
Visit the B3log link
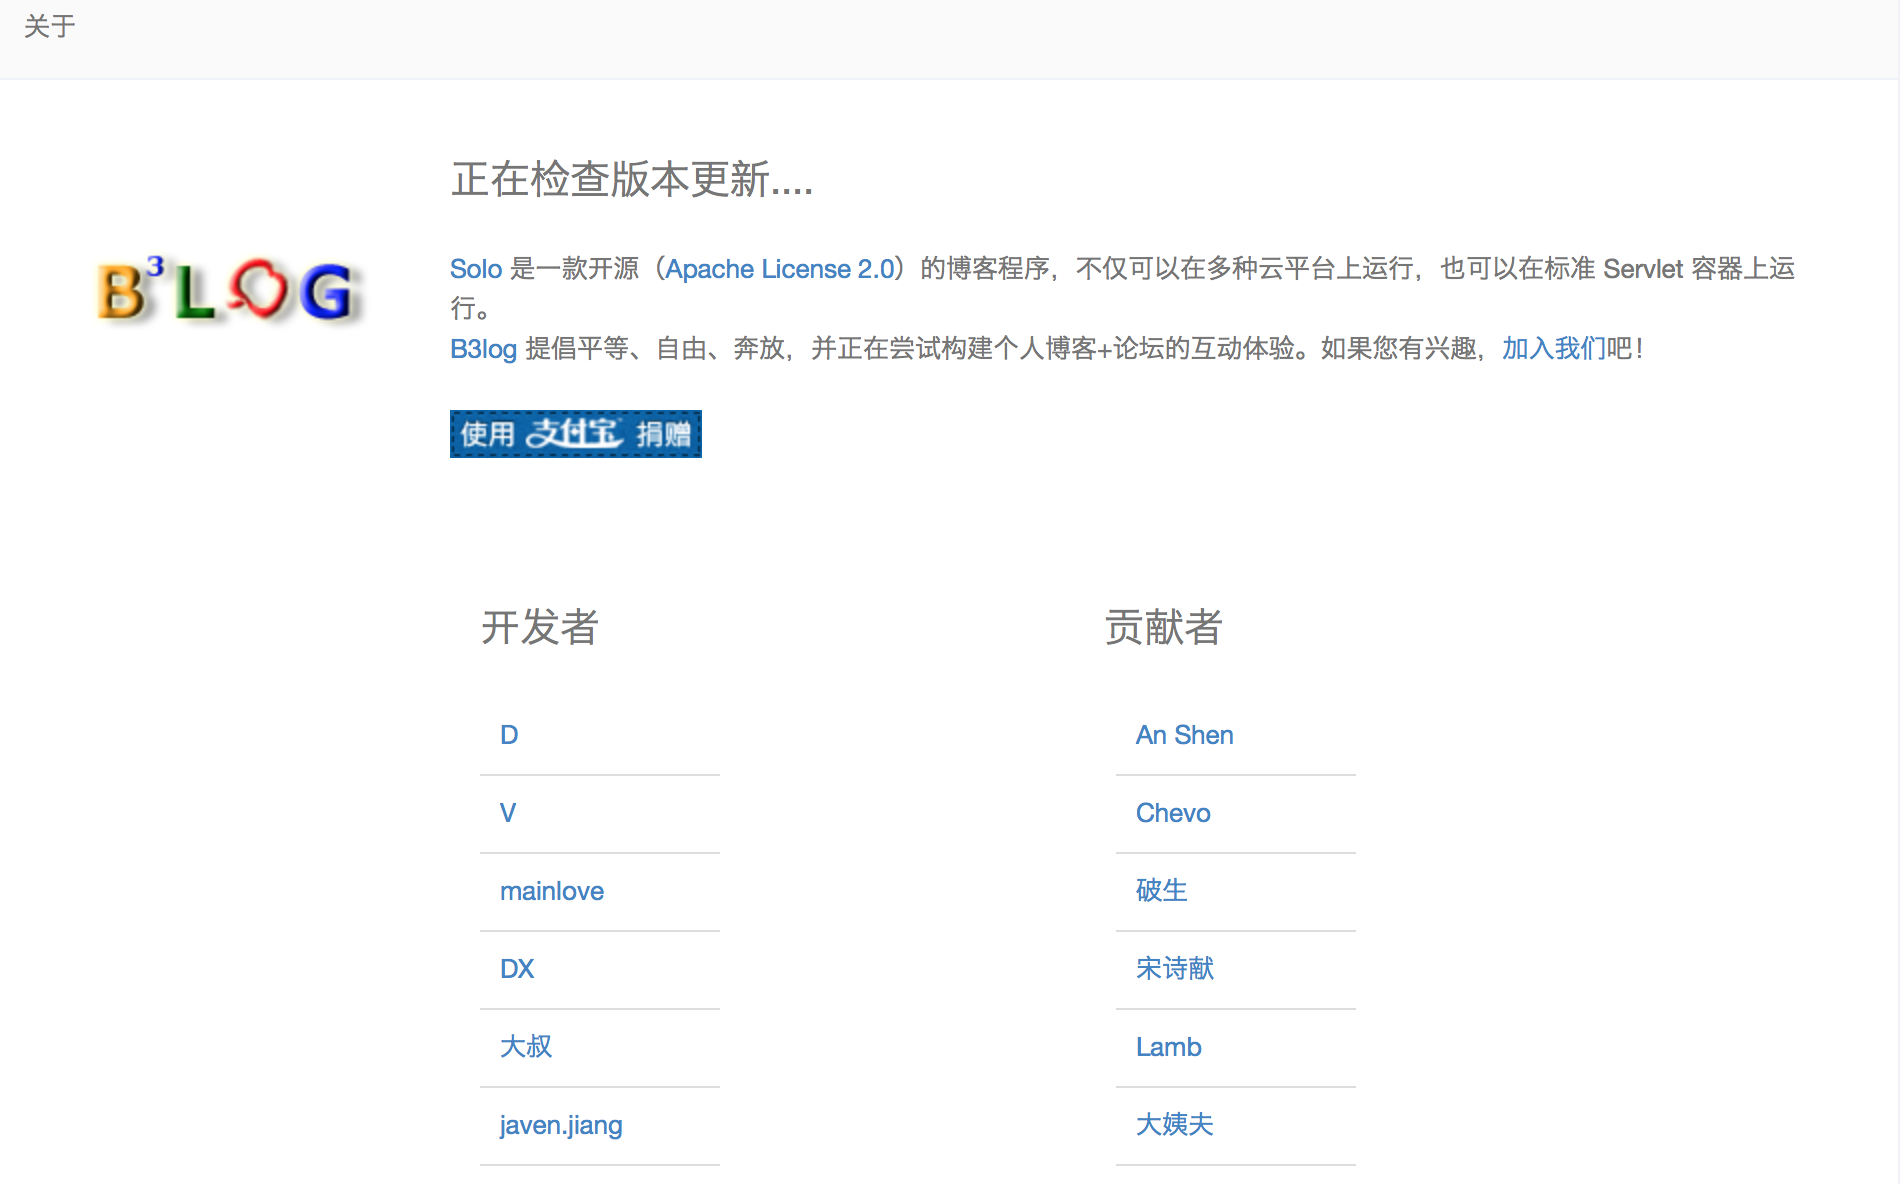click(483, 349)
